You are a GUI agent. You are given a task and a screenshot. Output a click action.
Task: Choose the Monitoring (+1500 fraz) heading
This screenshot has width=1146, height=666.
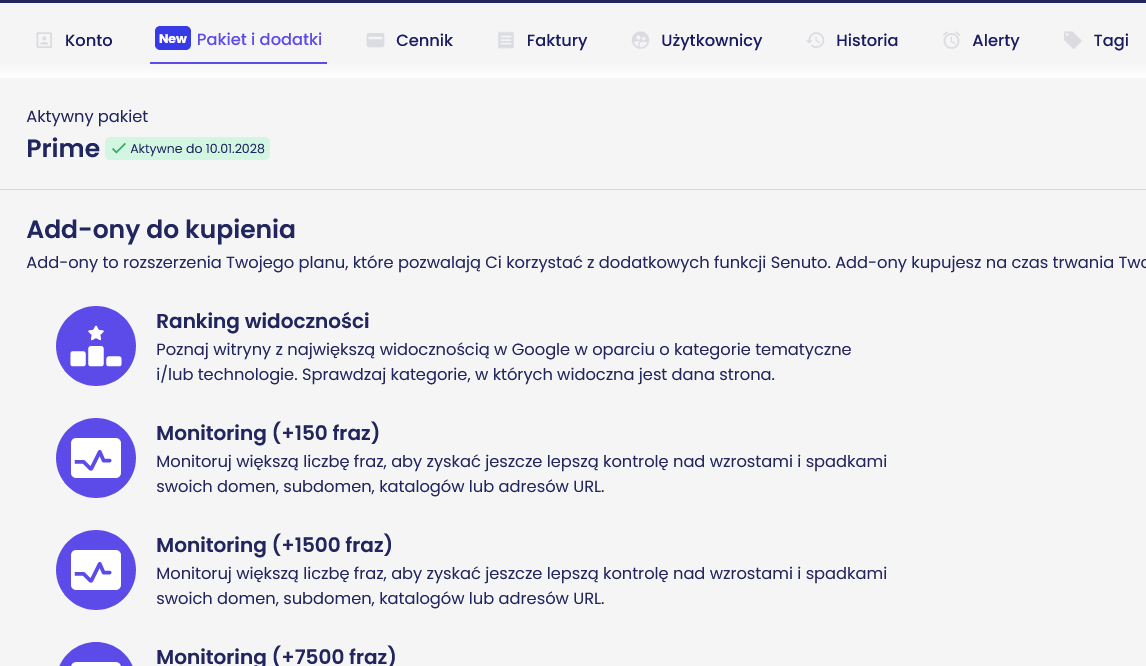pos(274,545)
